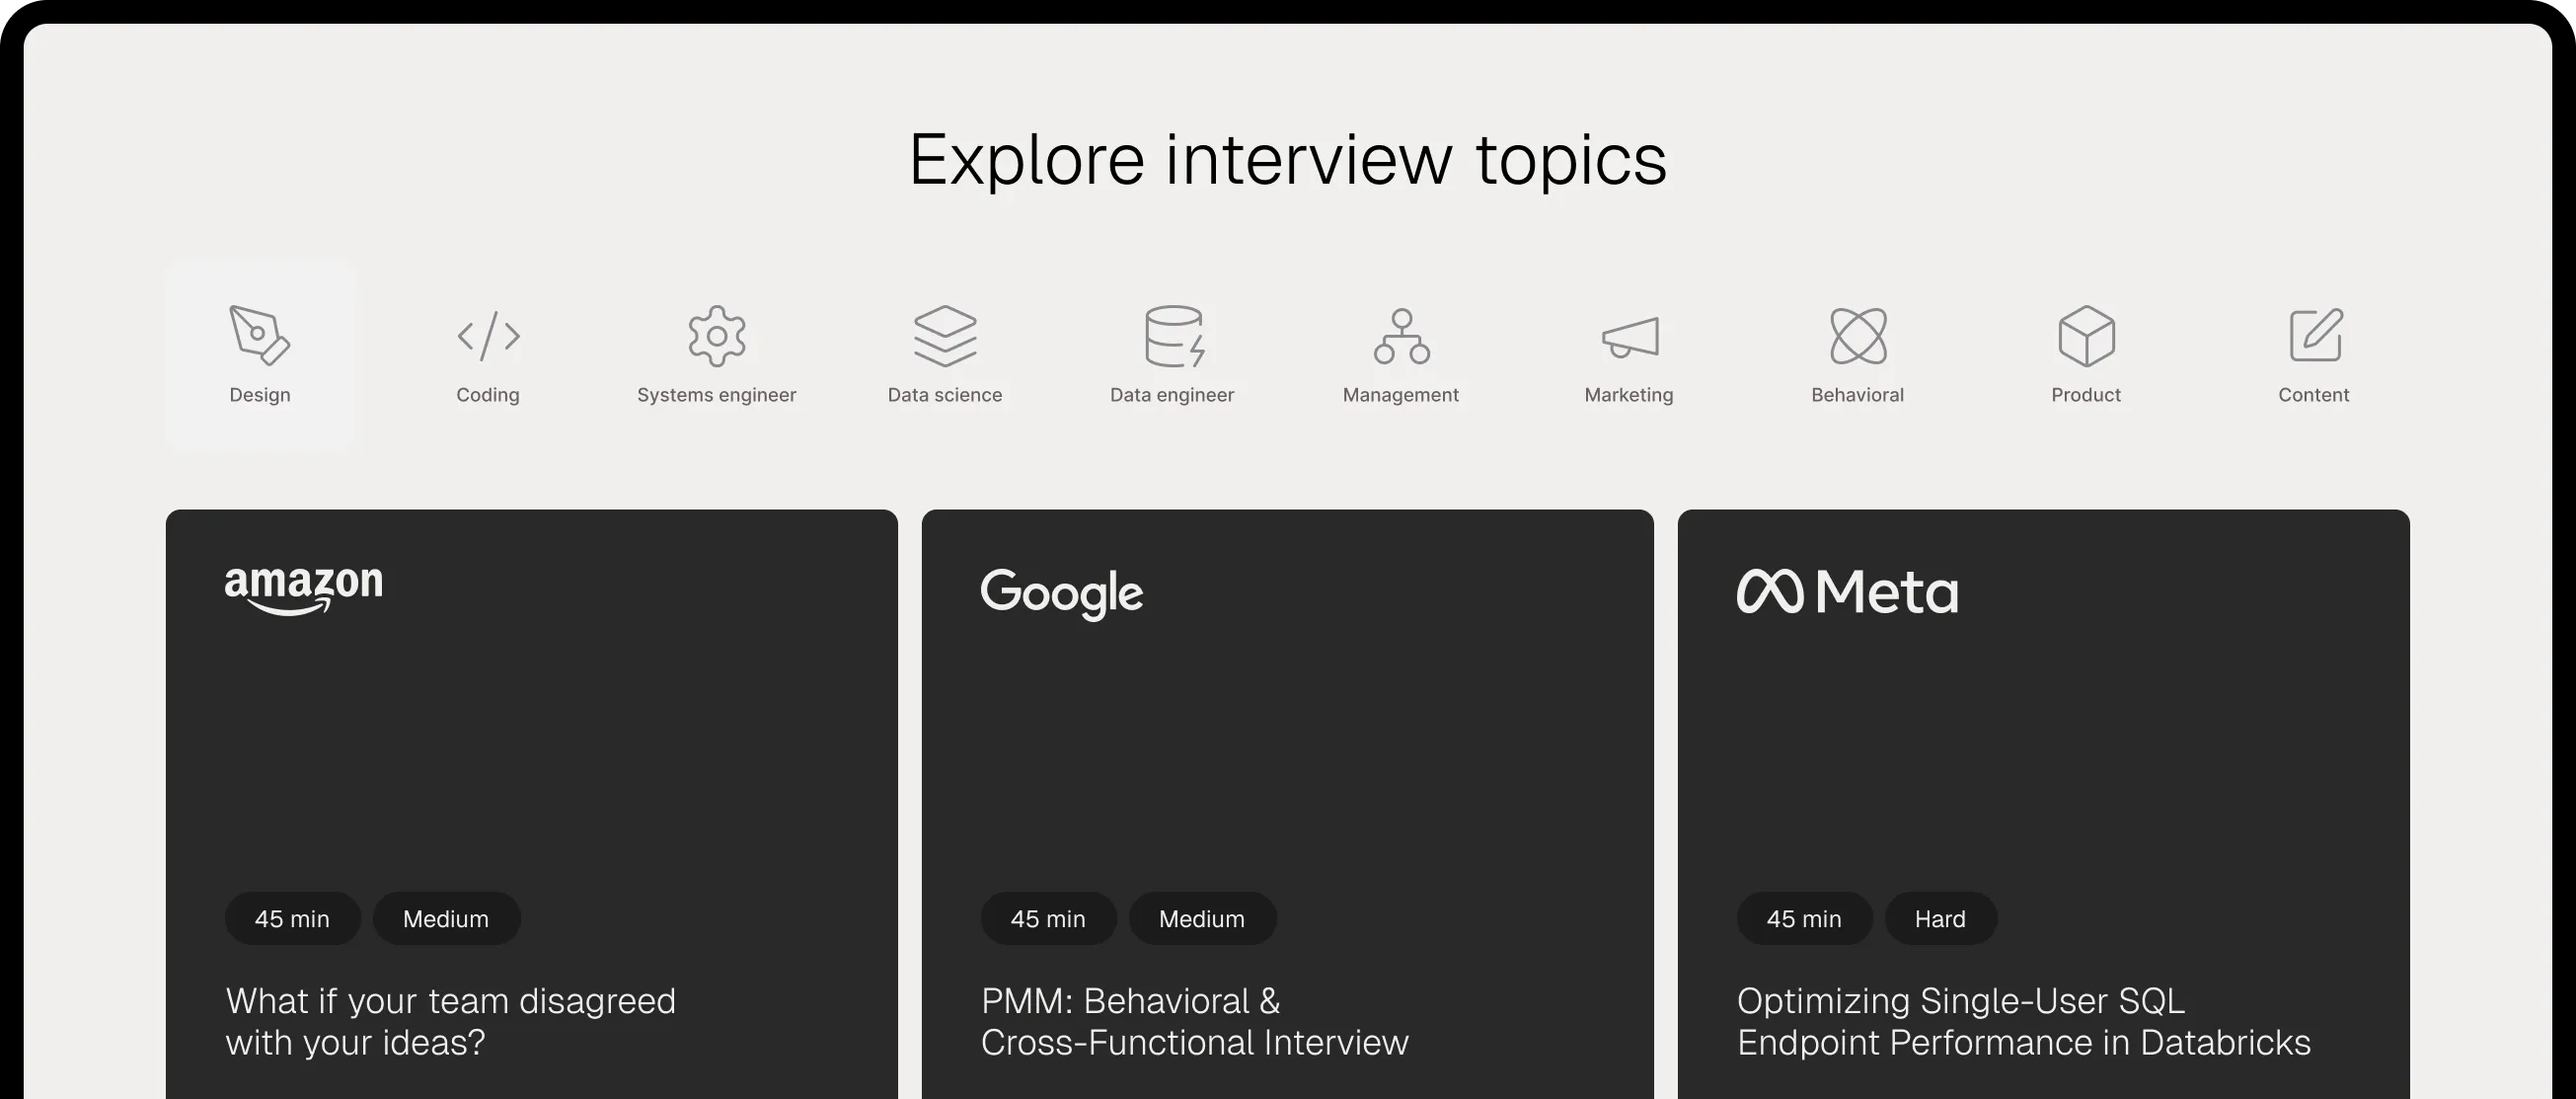The height and width of the screenshot is (1099, 2576).
Task: Click the 45 min badge on Meta card
Action: [1804, 919]
